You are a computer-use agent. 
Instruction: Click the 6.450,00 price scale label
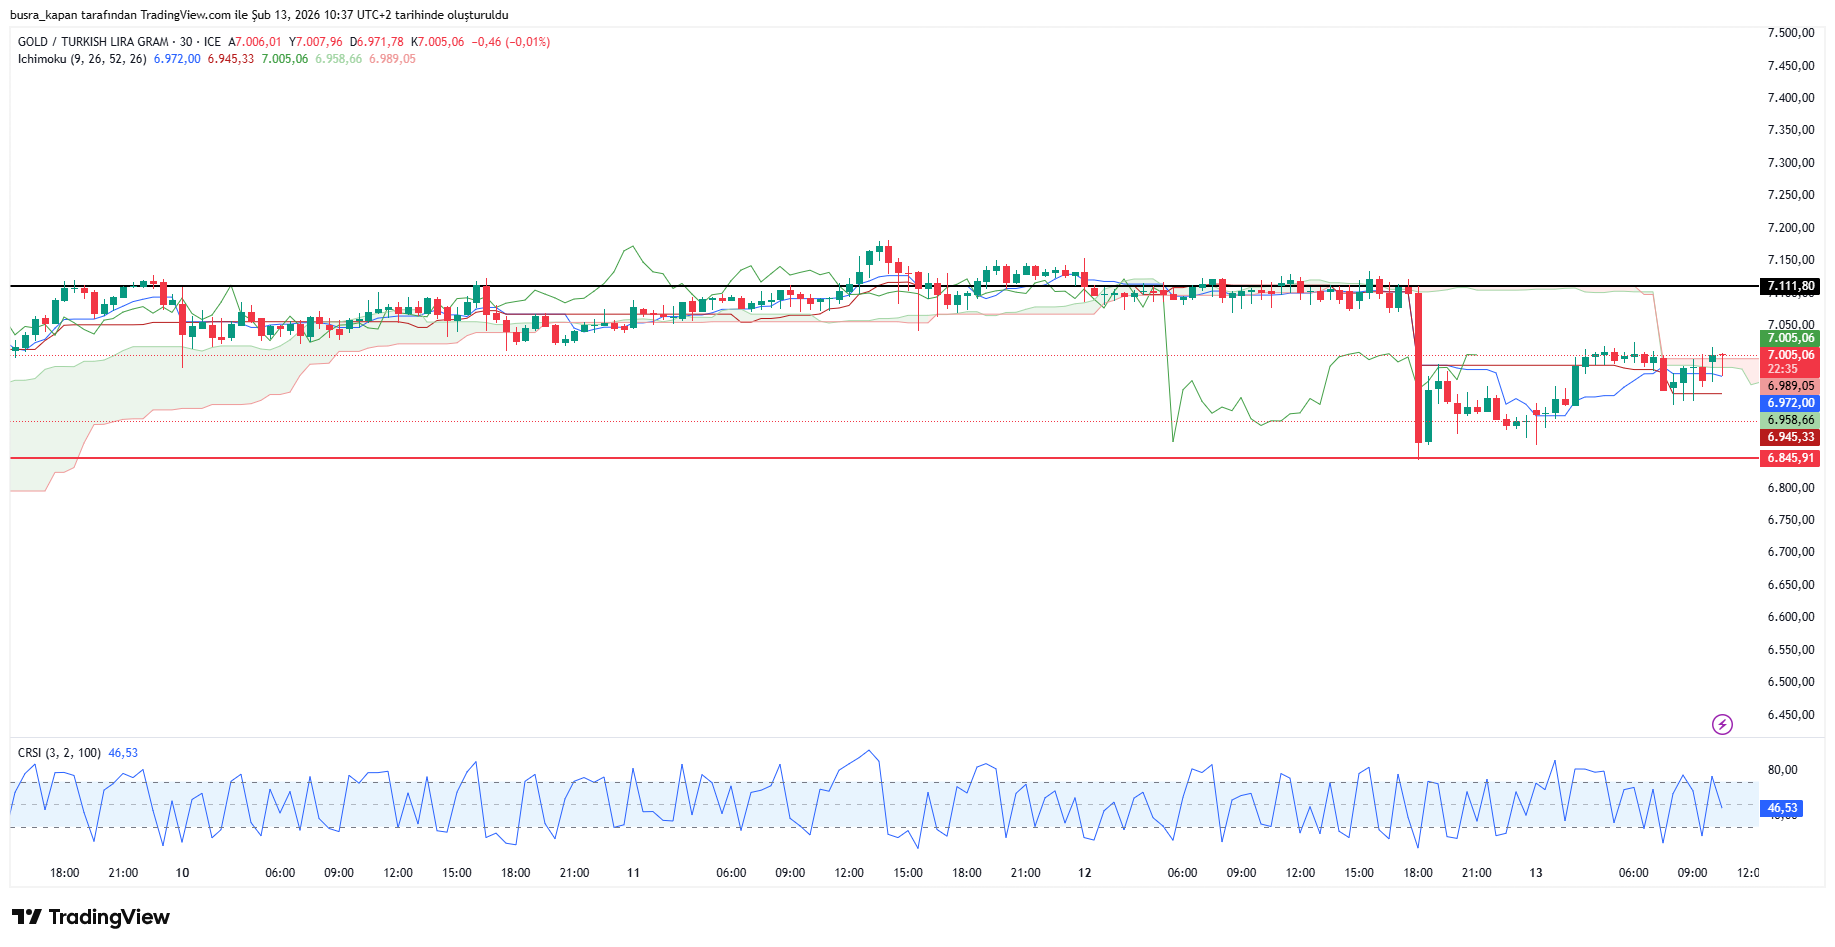(x=1790, y=715)
